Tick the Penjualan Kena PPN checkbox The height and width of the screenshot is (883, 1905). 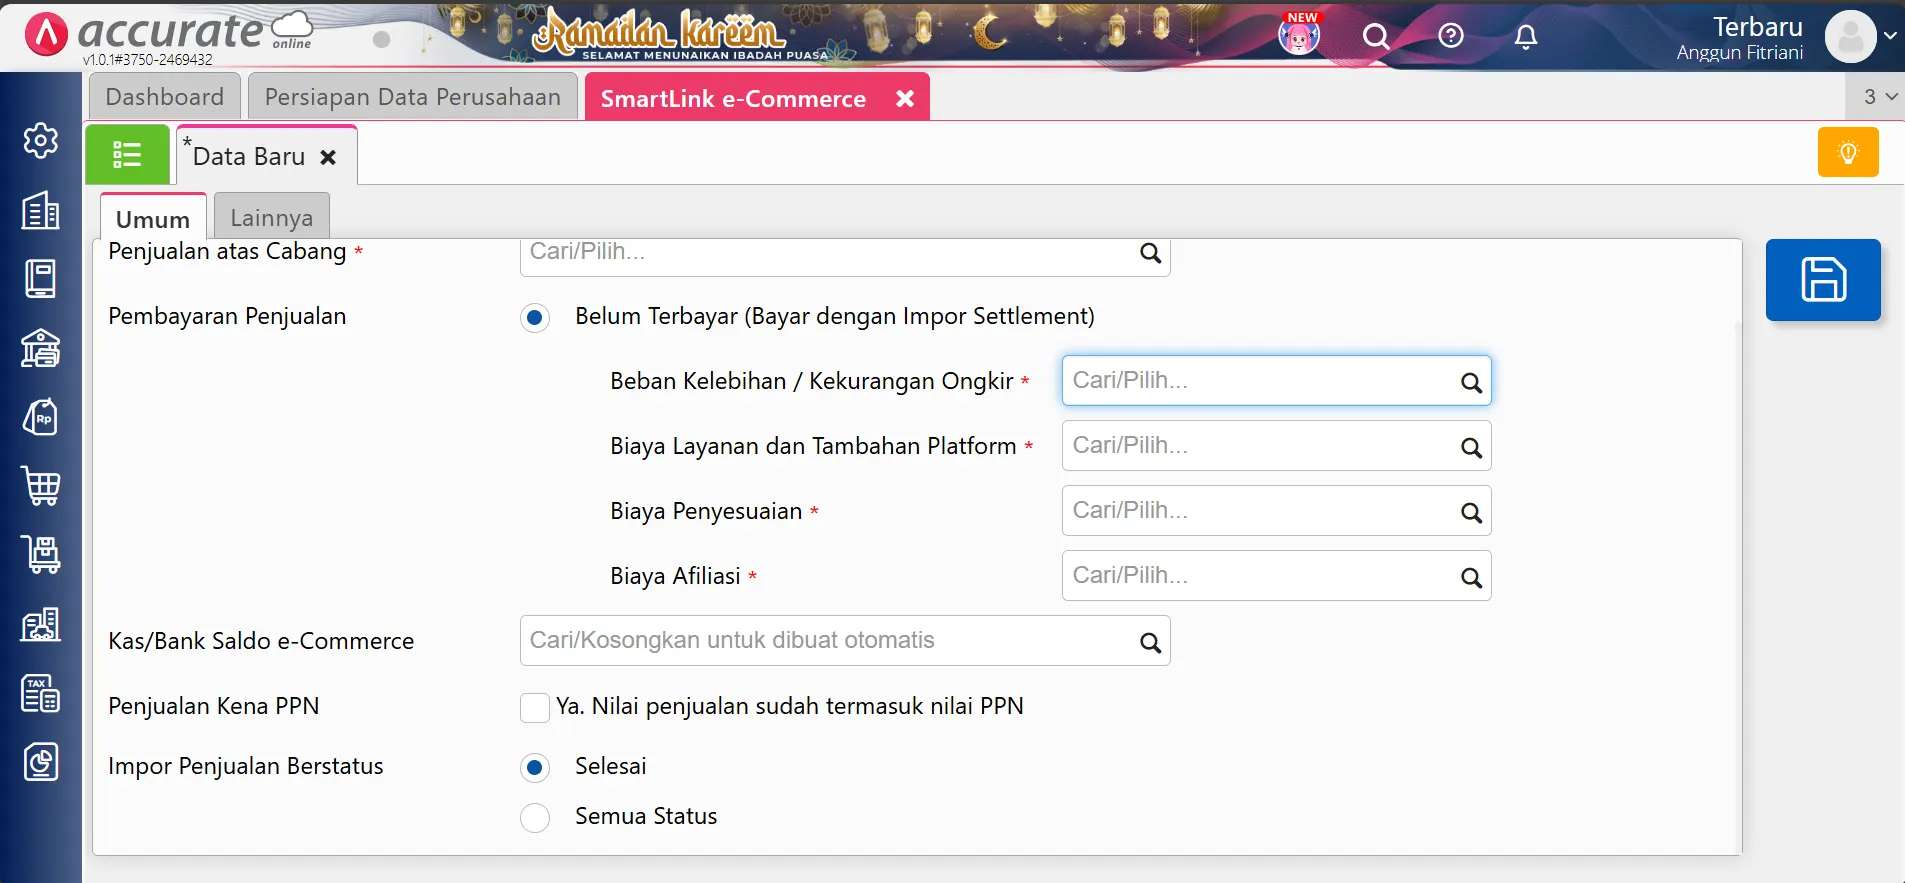point(535,708)
